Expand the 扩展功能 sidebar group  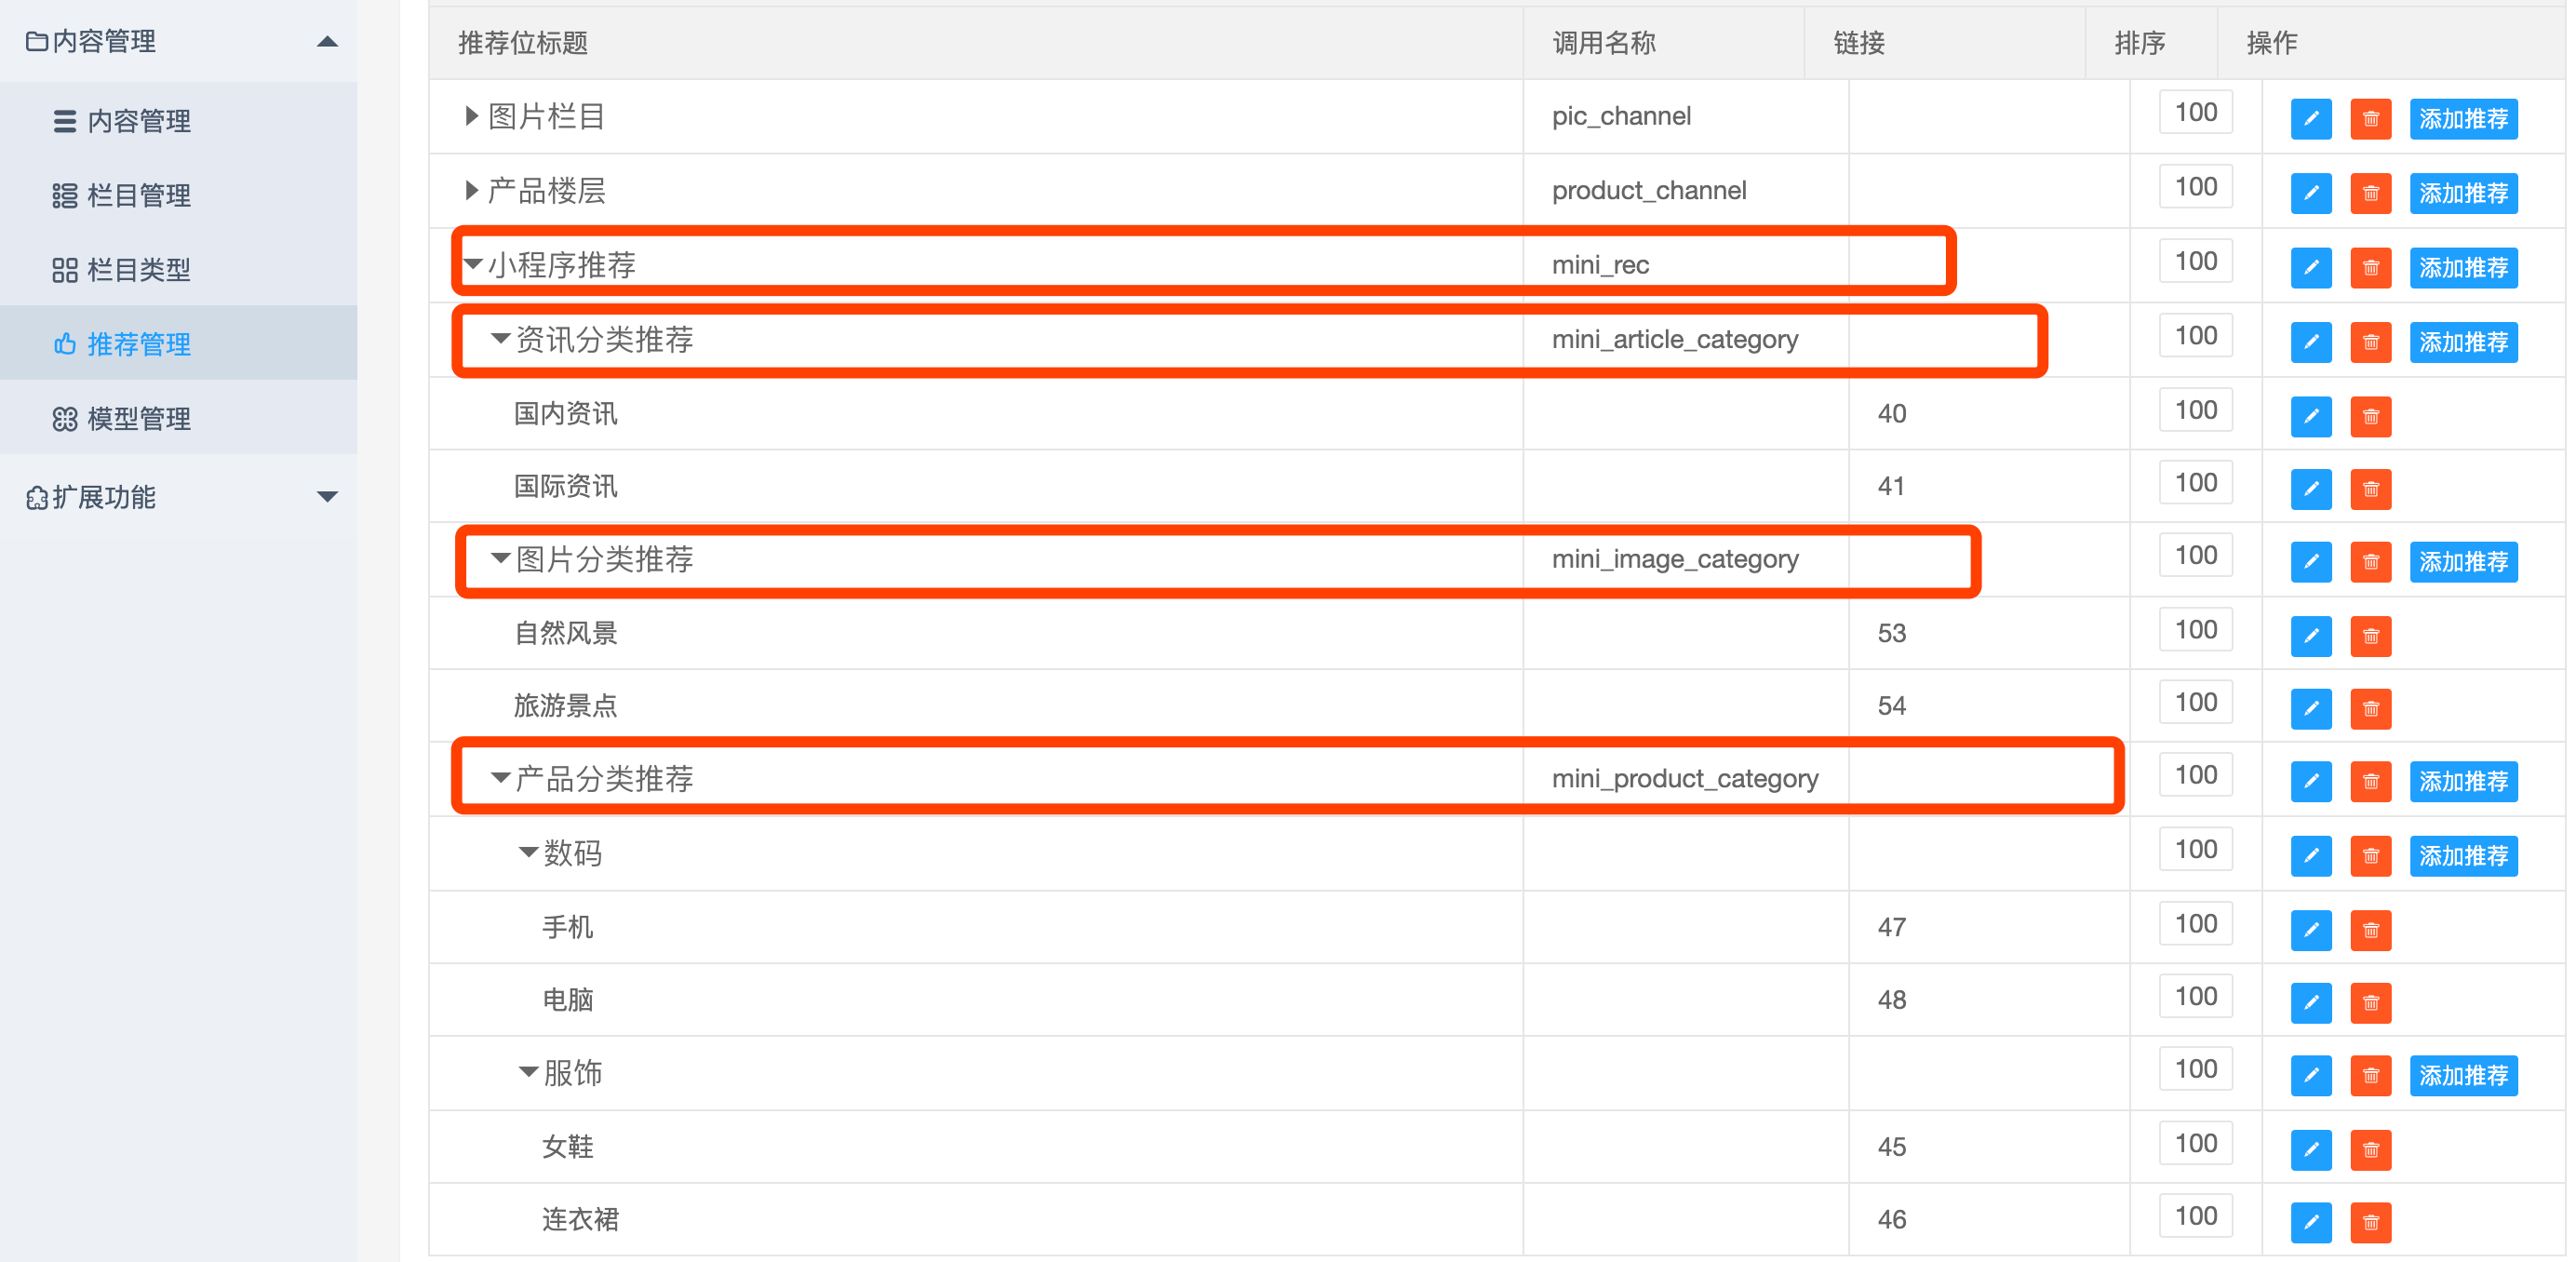(178, 497)
